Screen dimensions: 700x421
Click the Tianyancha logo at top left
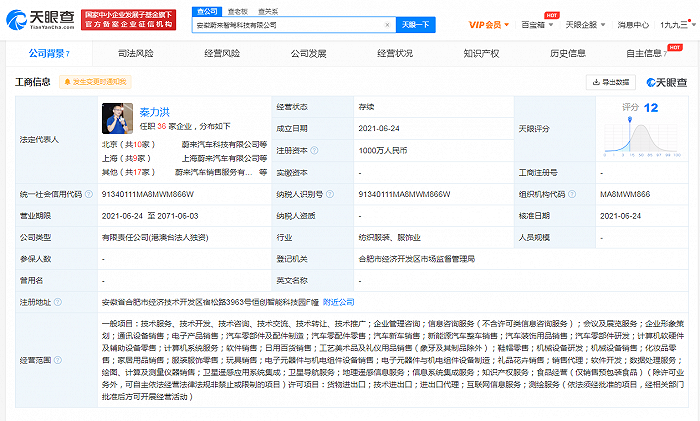41,20
